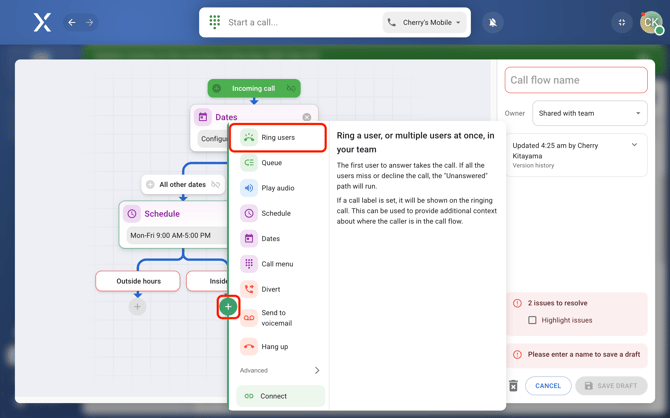Viewport: 670px width, 418px height.
Task: Select Ring users from the step menu
Action: [278, 138]
